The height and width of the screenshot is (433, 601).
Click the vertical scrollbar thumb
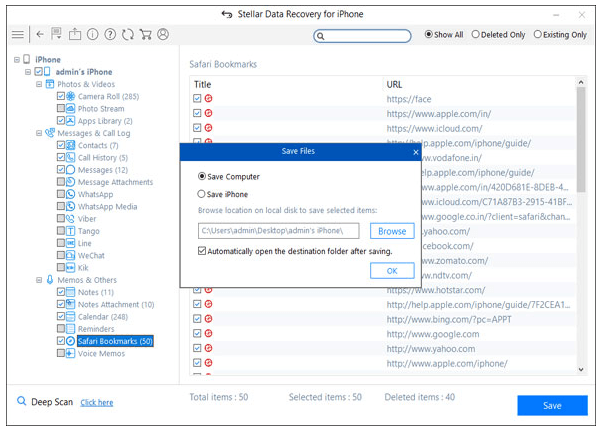tap(581, 139)
